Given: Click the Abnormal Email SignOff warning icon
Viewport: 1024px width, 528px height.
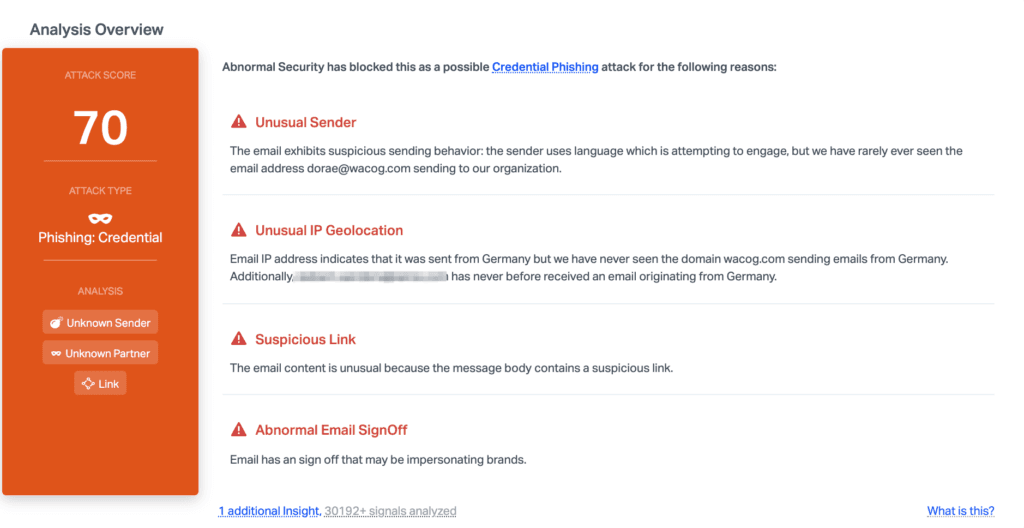Looking at the screenshot, I should 239,429.
